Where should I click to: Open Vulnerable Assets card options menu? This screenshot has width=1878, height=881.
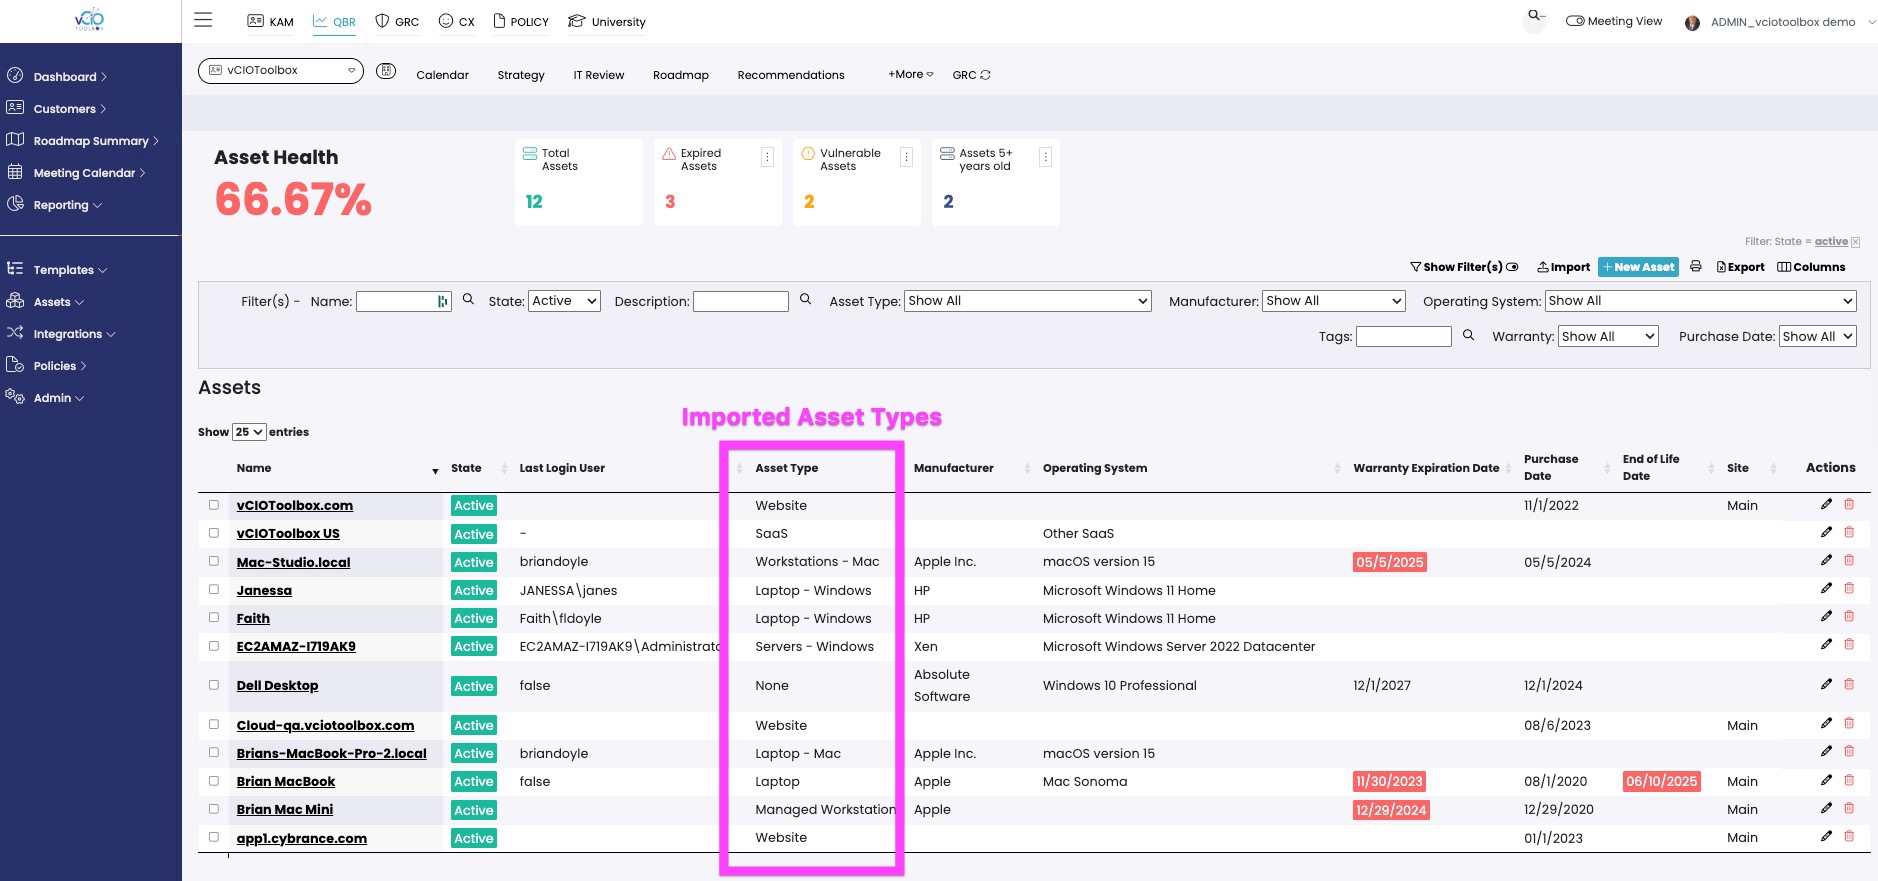click(x=906, y=157)
